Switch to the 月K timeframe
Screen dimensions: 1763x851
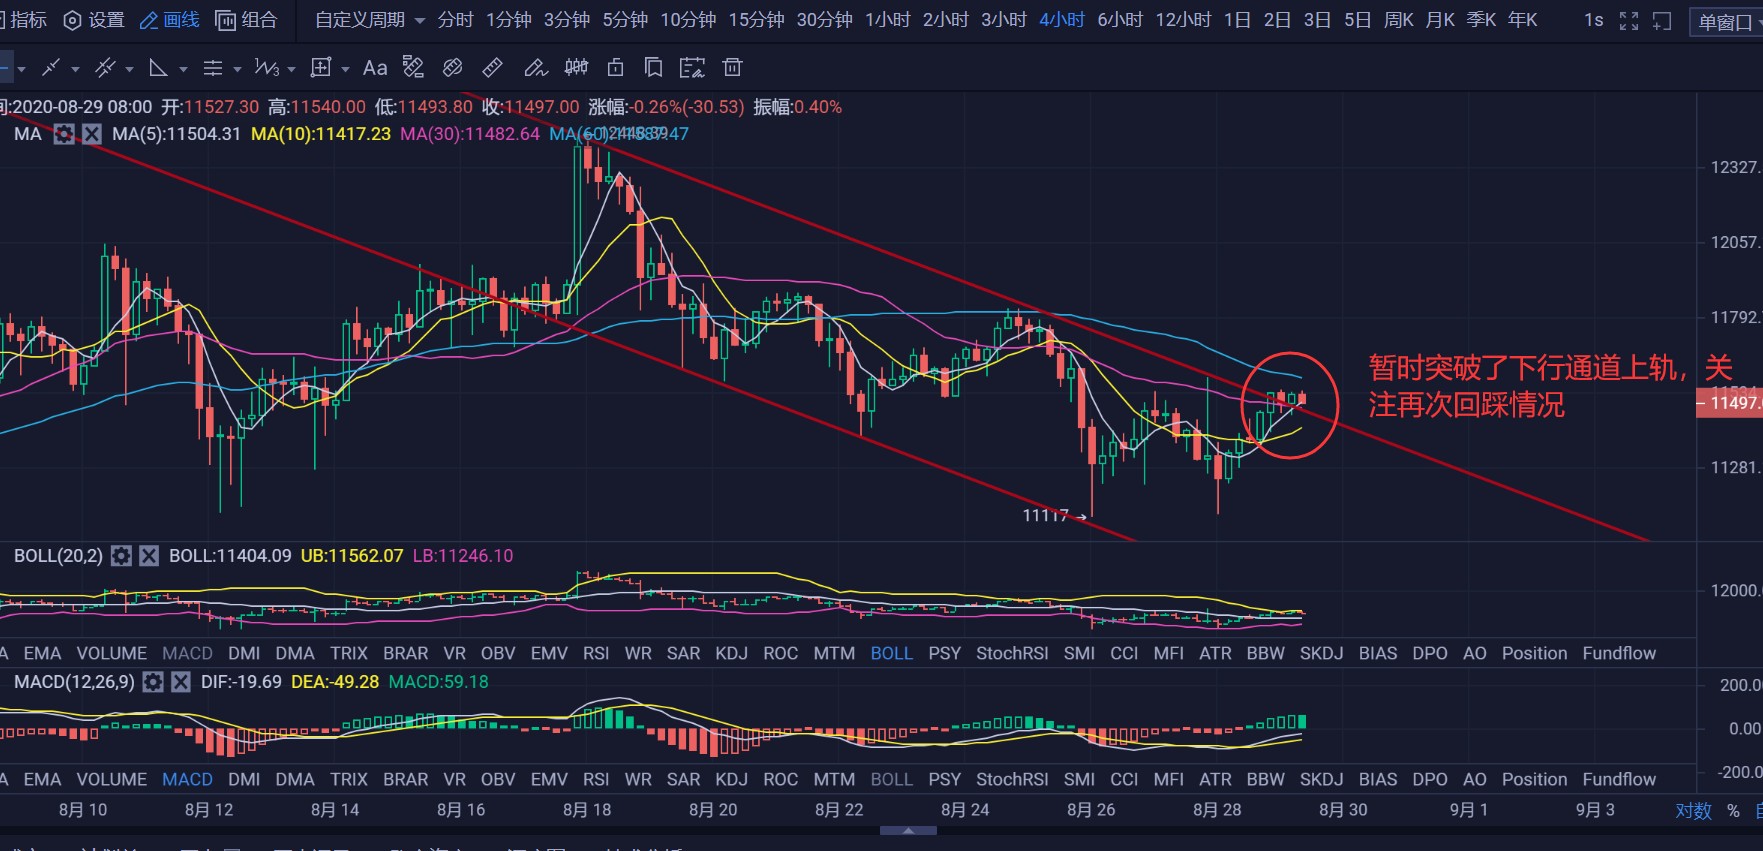1440,20
